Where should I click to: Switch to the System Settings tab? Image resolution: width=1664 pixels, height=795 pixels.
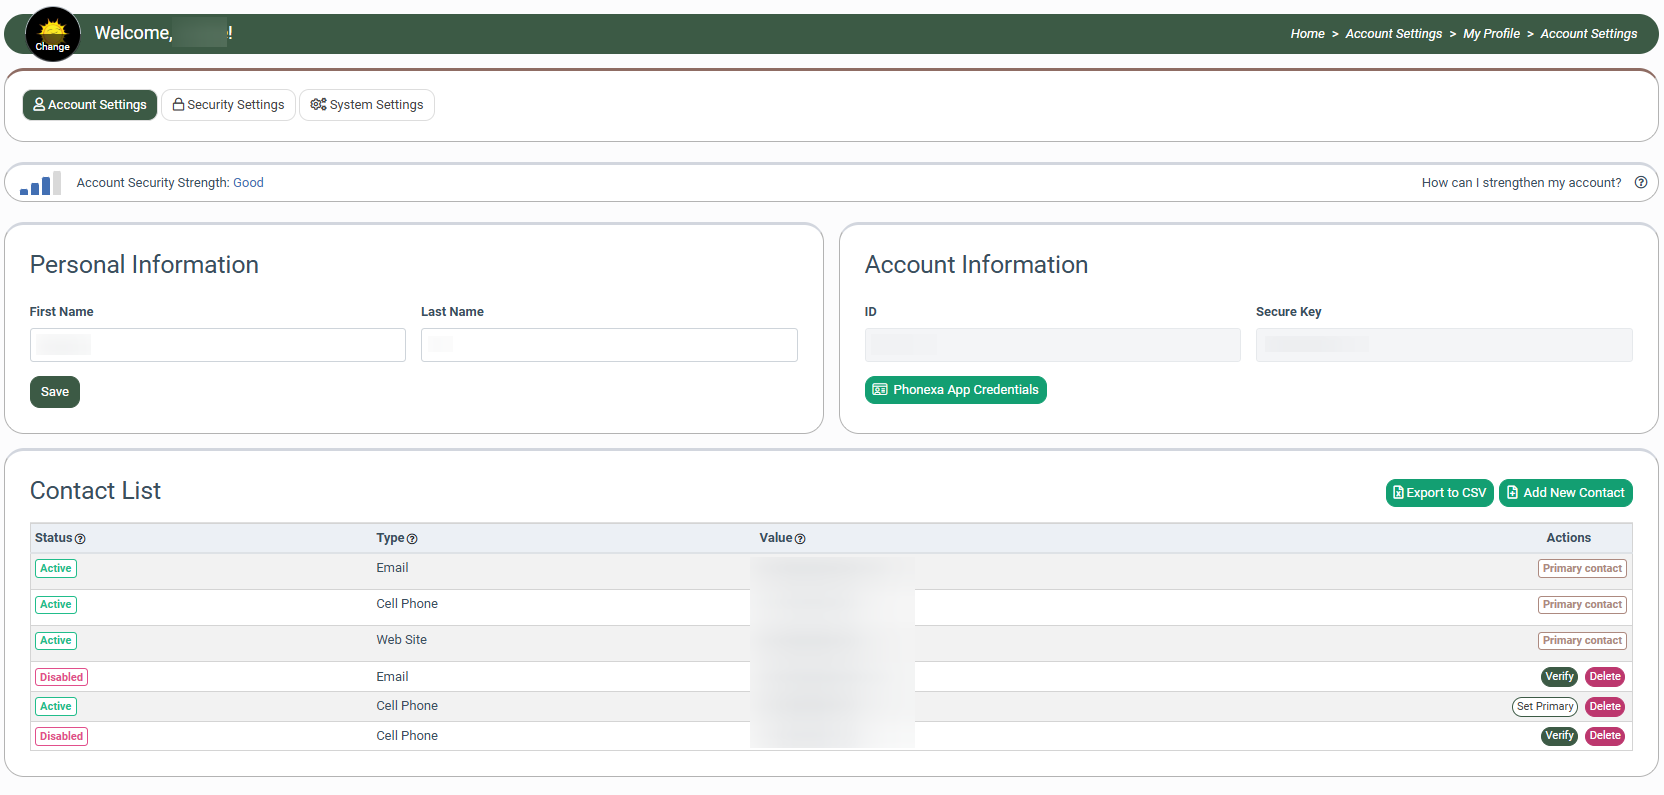click(x=367, y=105)
